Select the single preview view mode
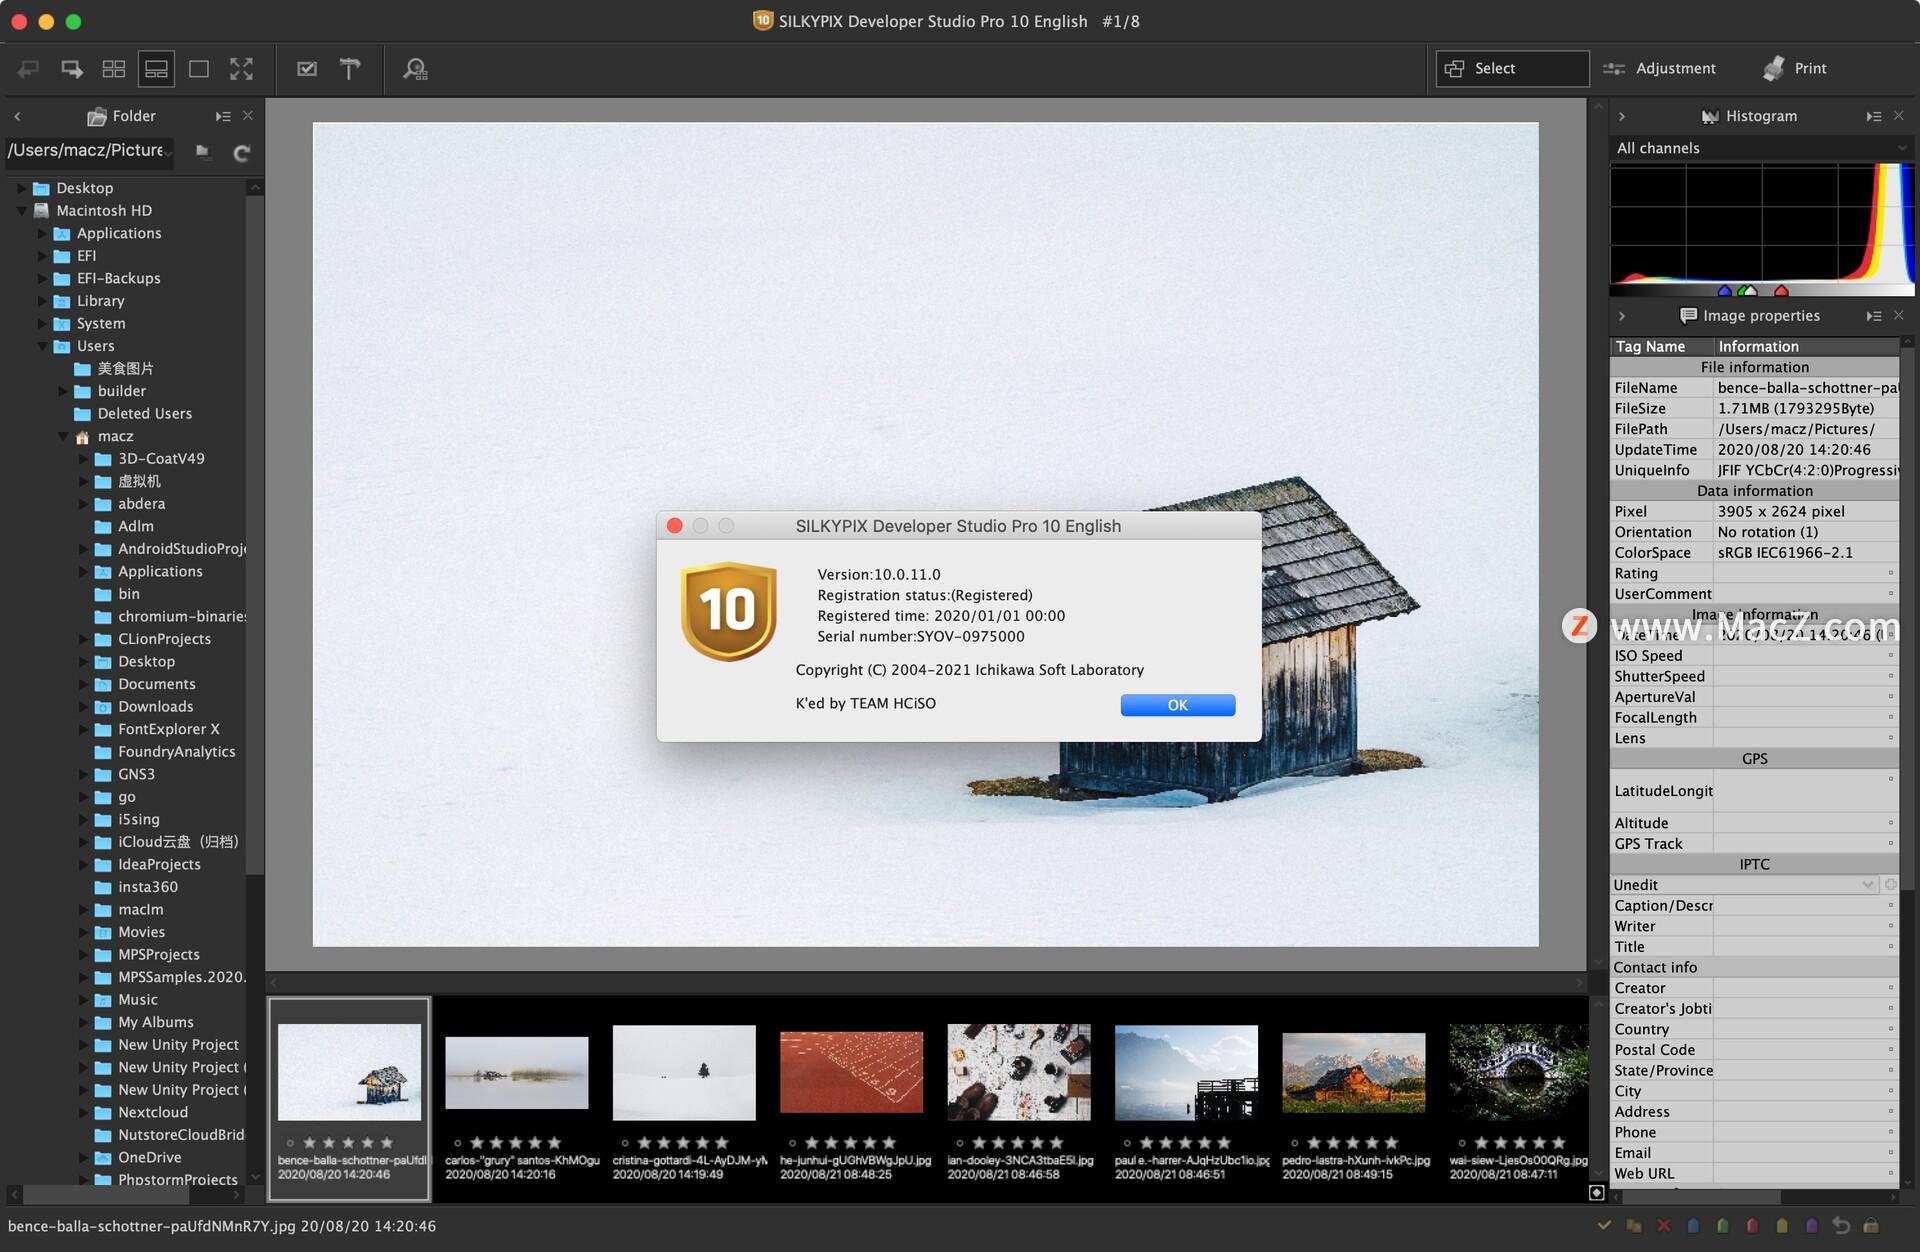 [x=198, y=68]
